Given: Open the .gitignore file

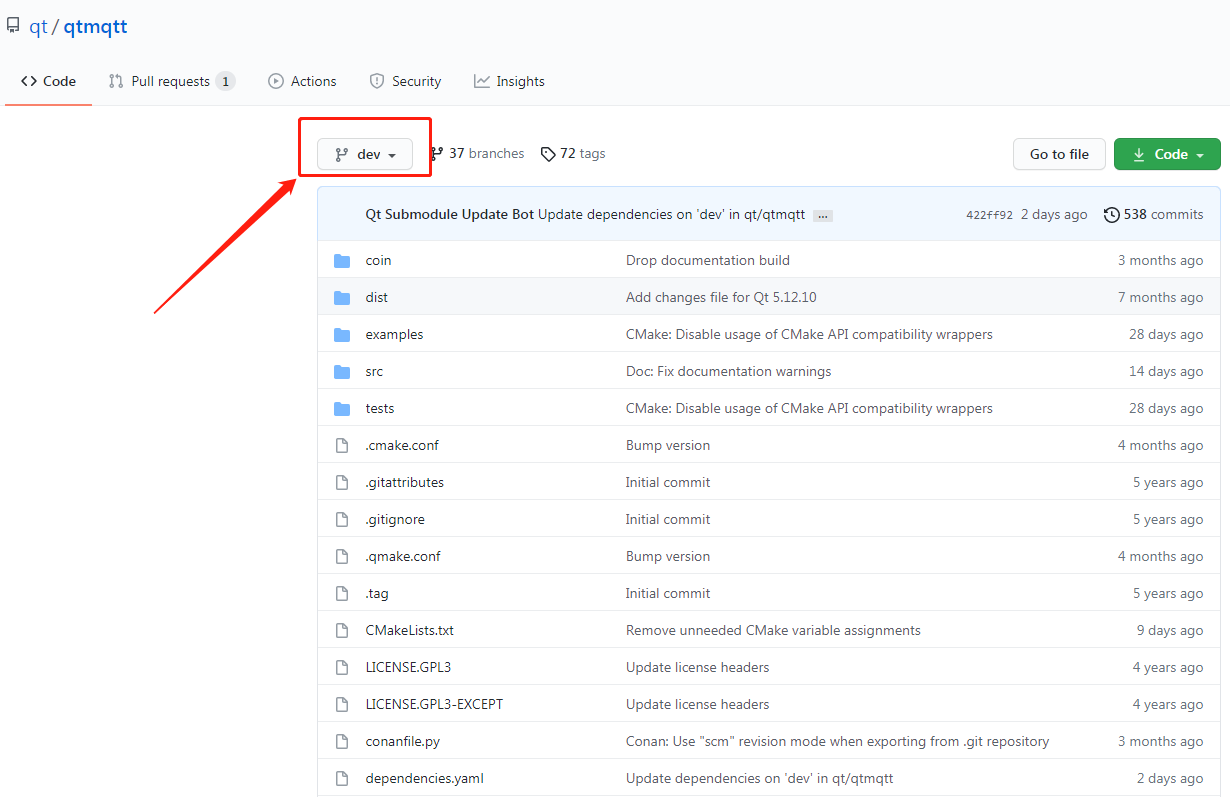Looking at the screenshot, I should click(395, 520).
